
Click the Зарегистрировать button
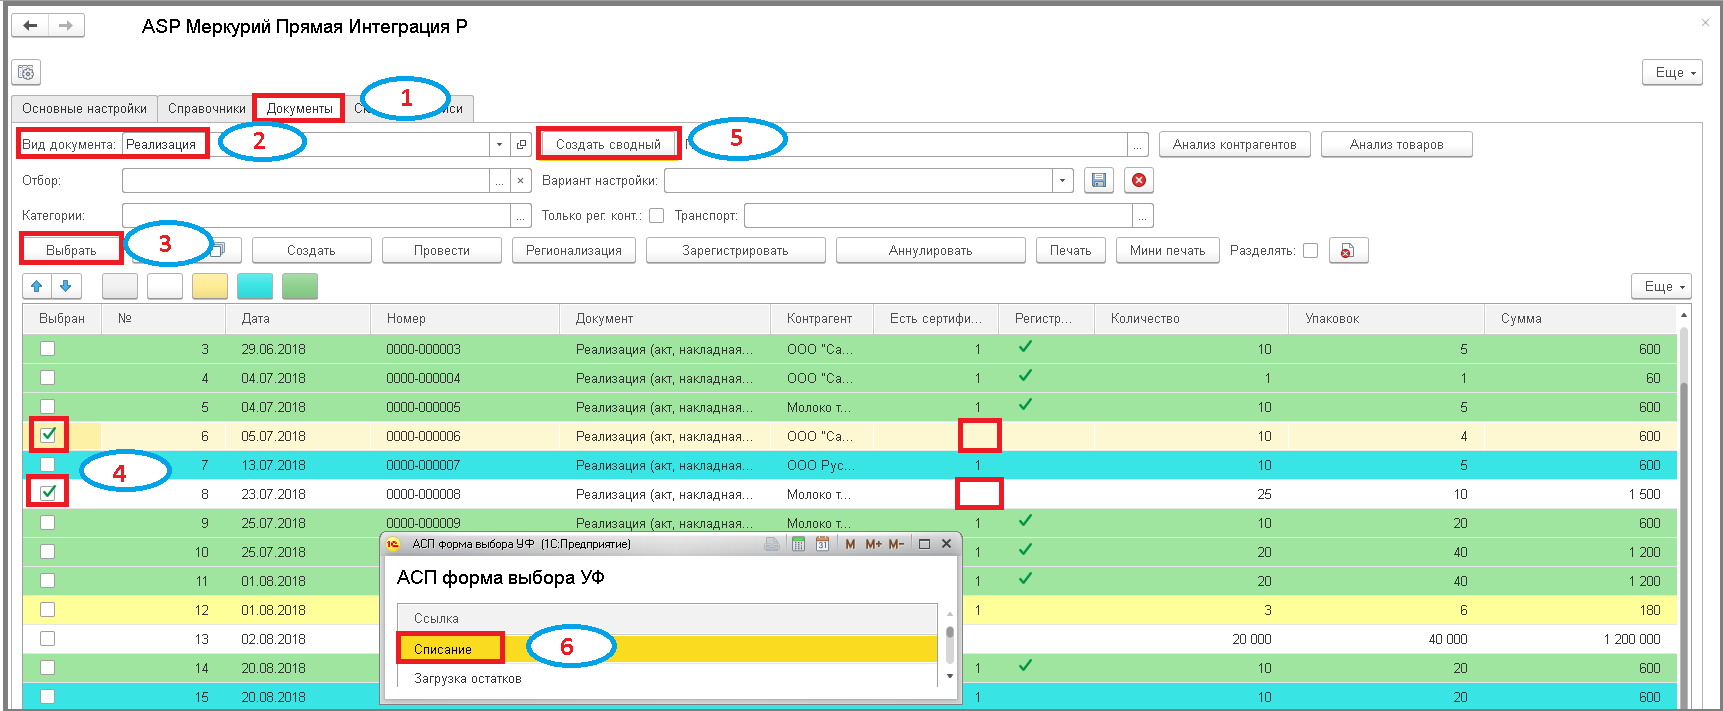click(735, 250)
